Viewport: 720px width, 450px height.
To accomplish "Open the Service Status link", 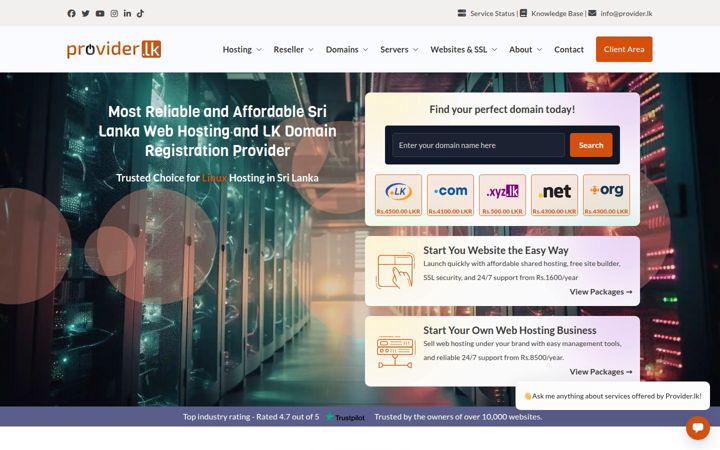I will pos(492,13).
